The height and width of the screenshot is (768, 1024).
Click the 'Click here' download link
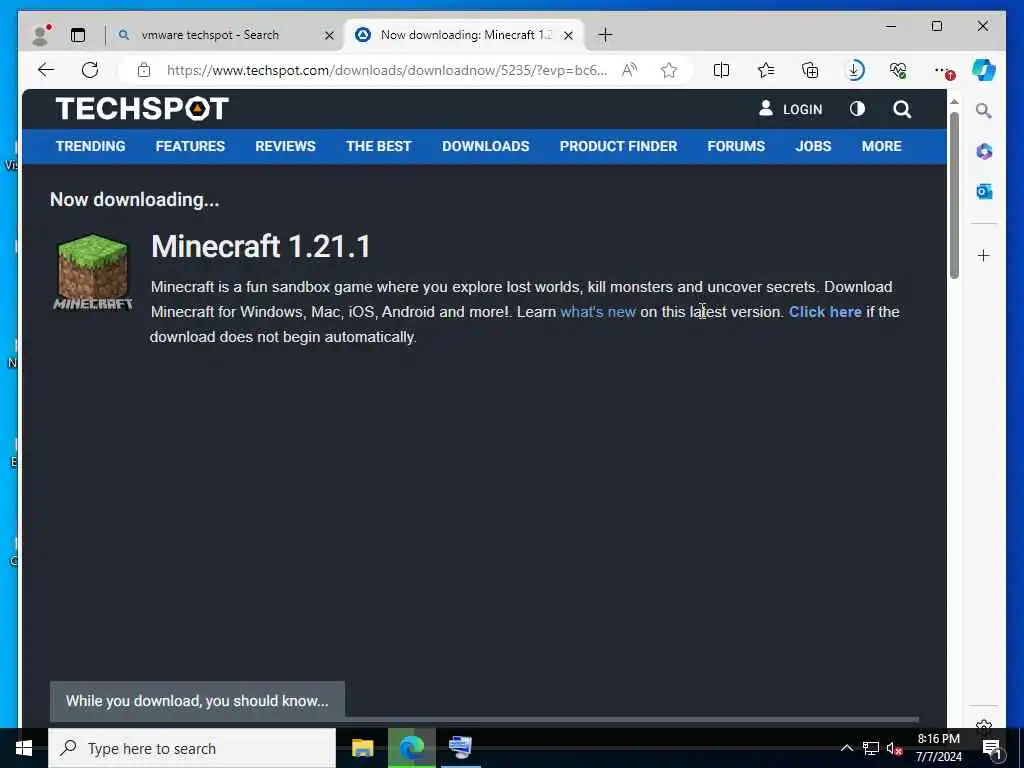(x=825, y=312)
